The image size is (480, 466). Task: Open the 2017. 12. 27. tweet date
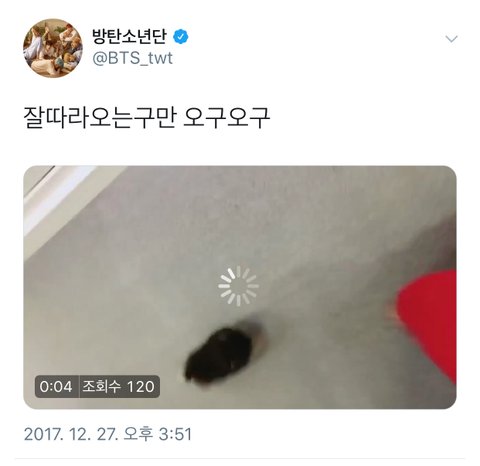coord(70,434)
